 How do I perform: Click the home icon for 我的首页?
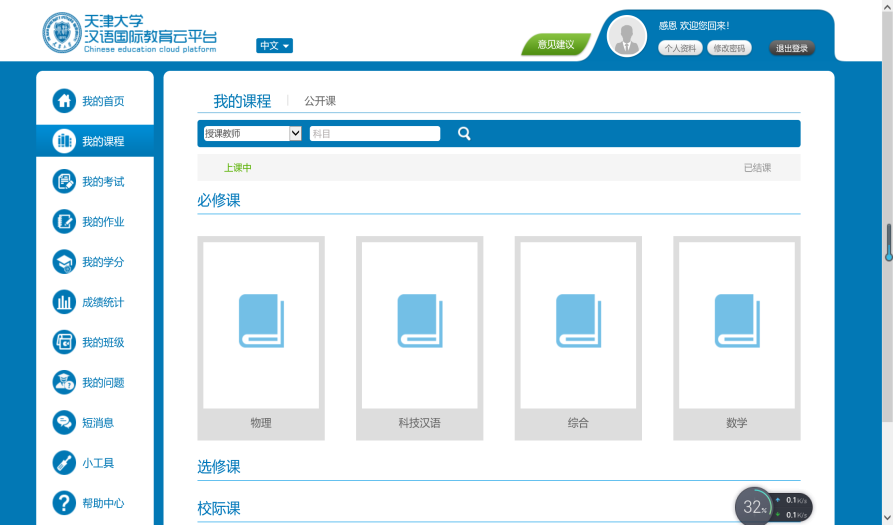point(64,101)
